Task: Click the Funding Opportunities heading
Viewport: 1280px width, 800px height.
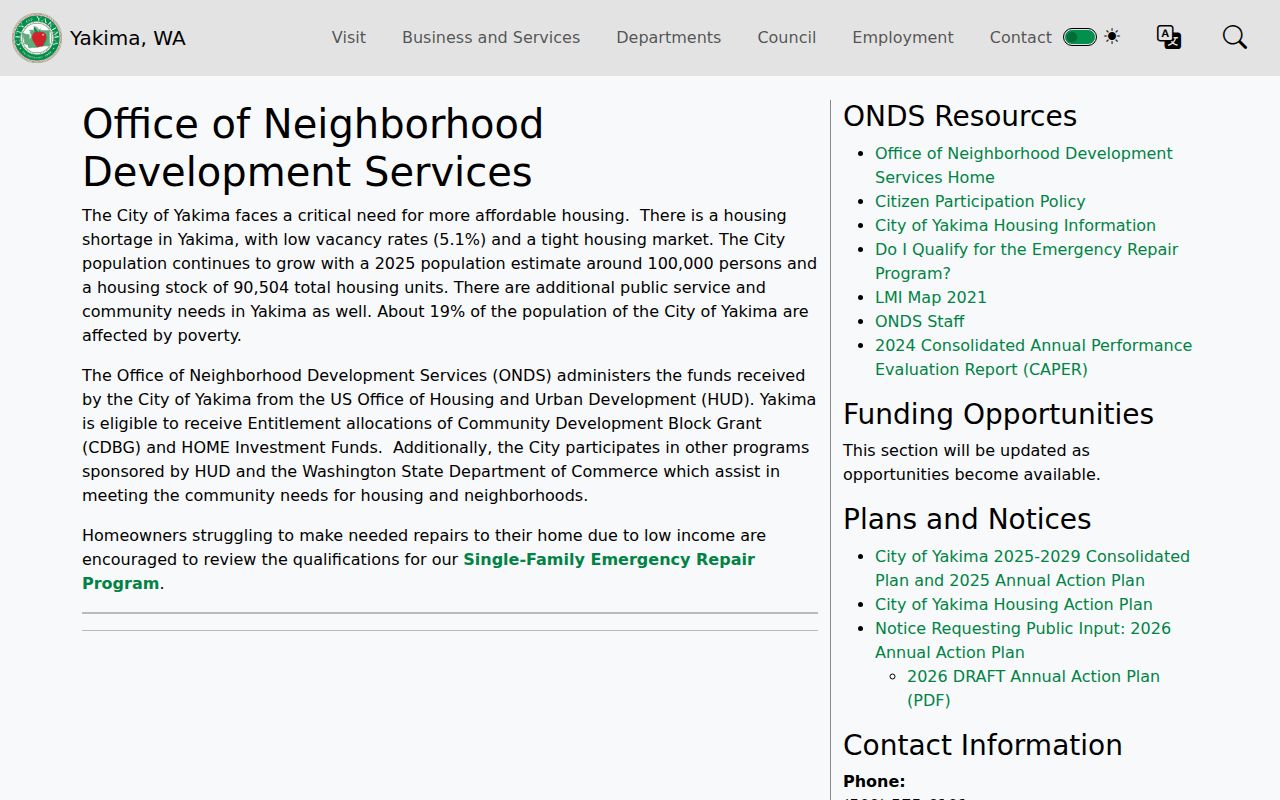Action: (x=998, y=414)
